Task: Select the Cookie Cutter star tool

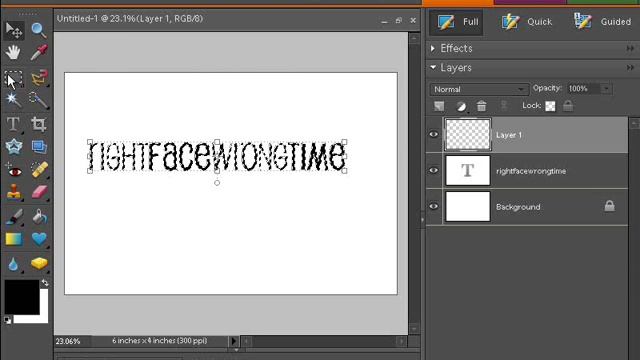Action: click(13, 147)
